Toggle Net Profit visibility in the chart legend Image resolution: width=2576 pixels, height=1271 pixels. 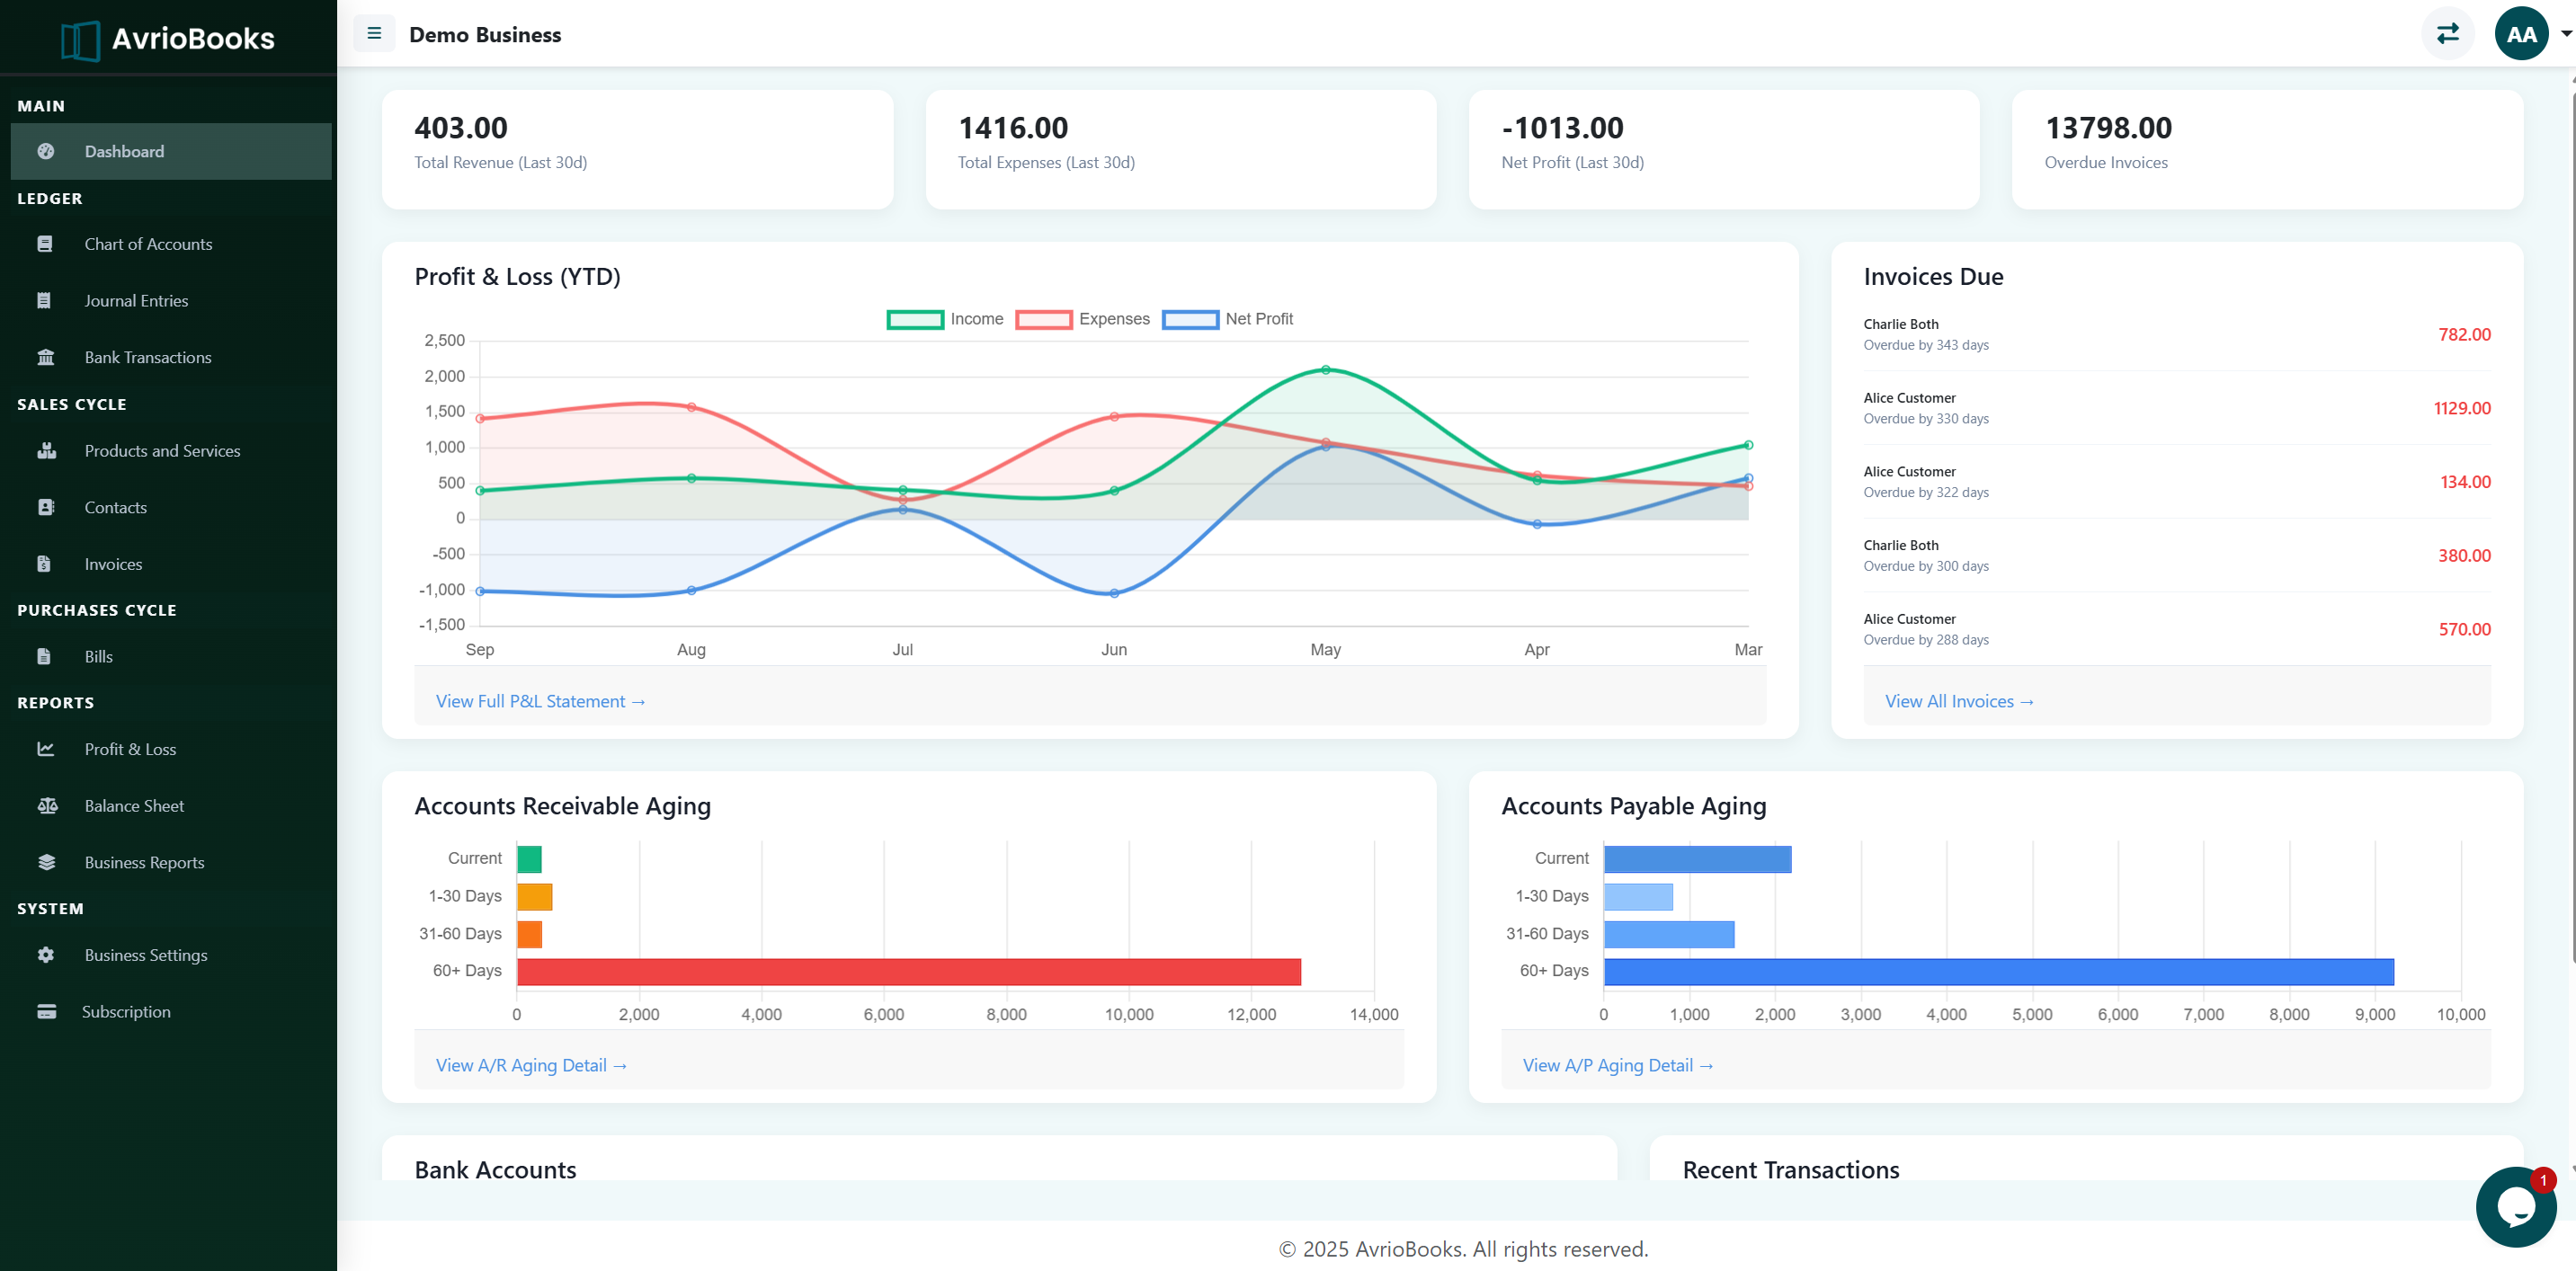pyautogui.click(x=1228, y=319)
